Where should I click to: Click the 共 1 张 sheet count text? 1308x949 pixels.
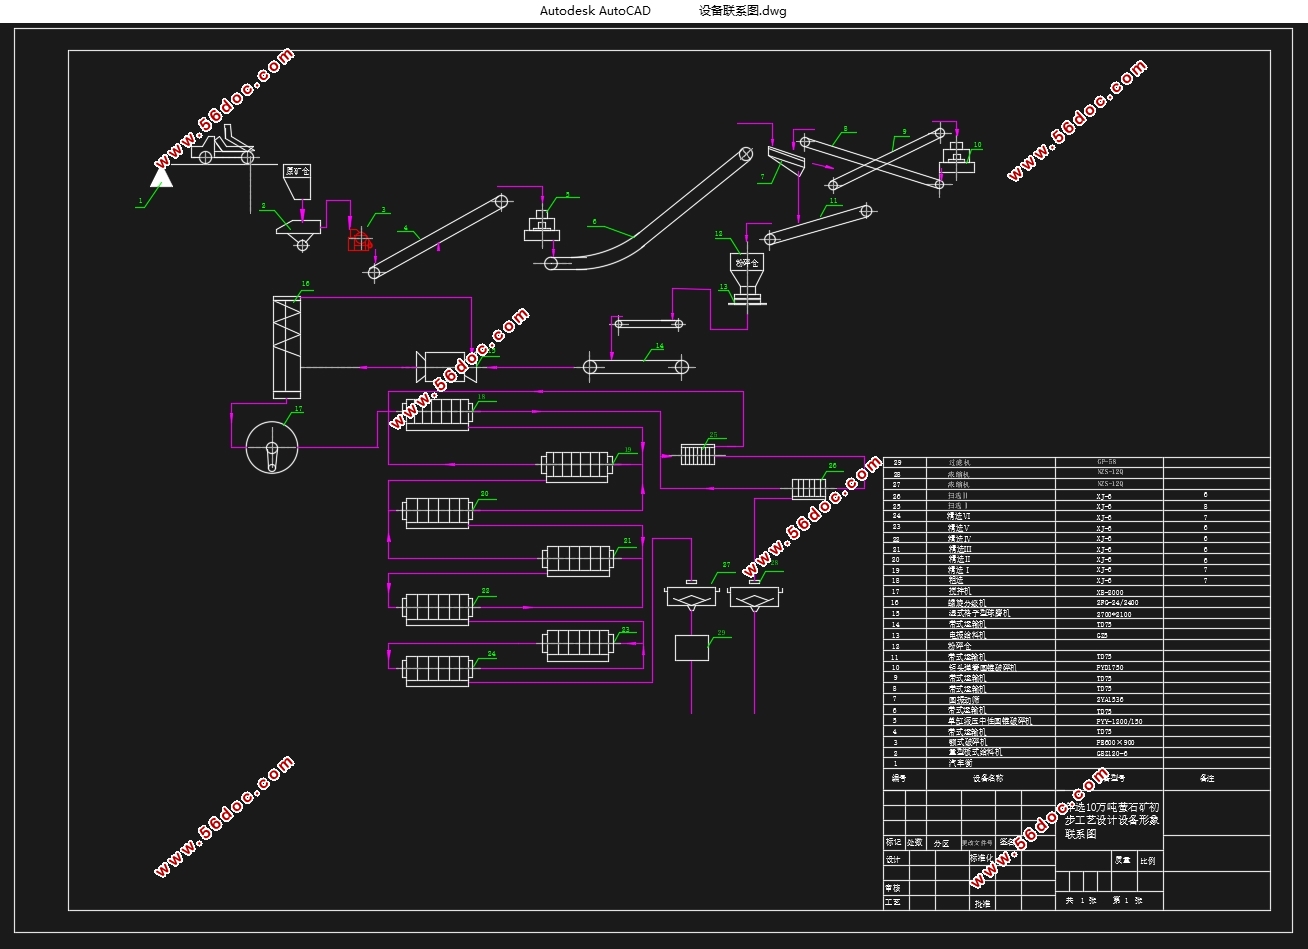coord(1079,901)
